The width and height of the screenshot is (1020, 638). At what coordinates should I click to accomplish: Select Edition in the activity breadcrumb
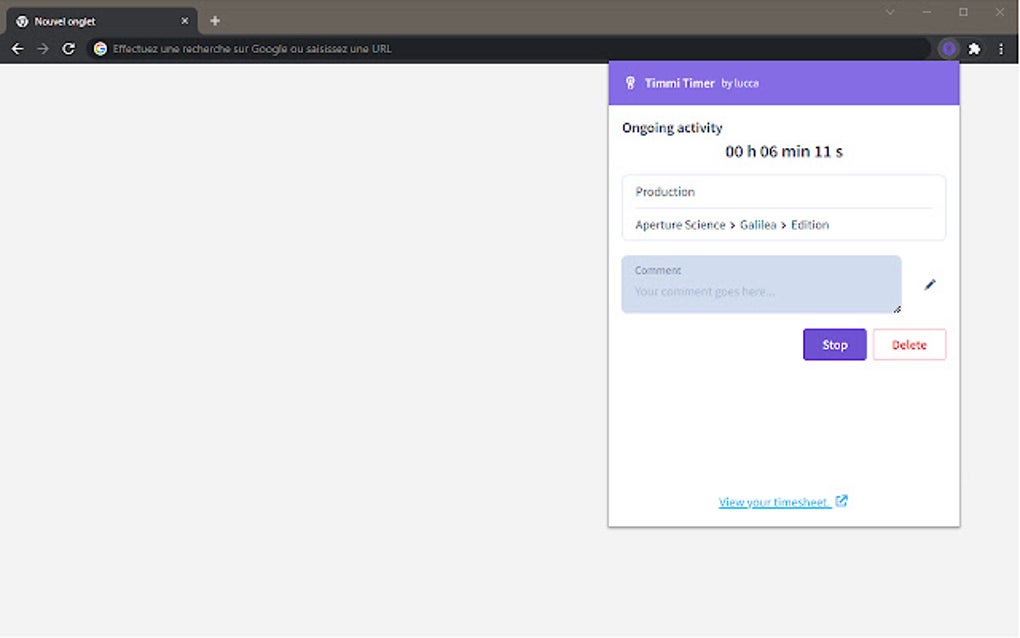[809, 224]
